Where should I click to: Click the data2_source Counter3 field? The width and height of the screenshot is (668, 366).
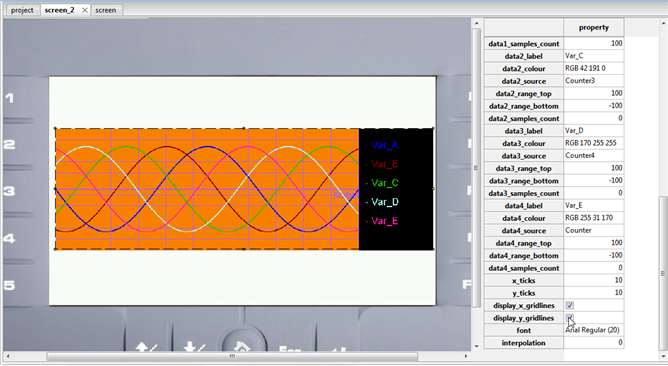(x=594, y=81)
